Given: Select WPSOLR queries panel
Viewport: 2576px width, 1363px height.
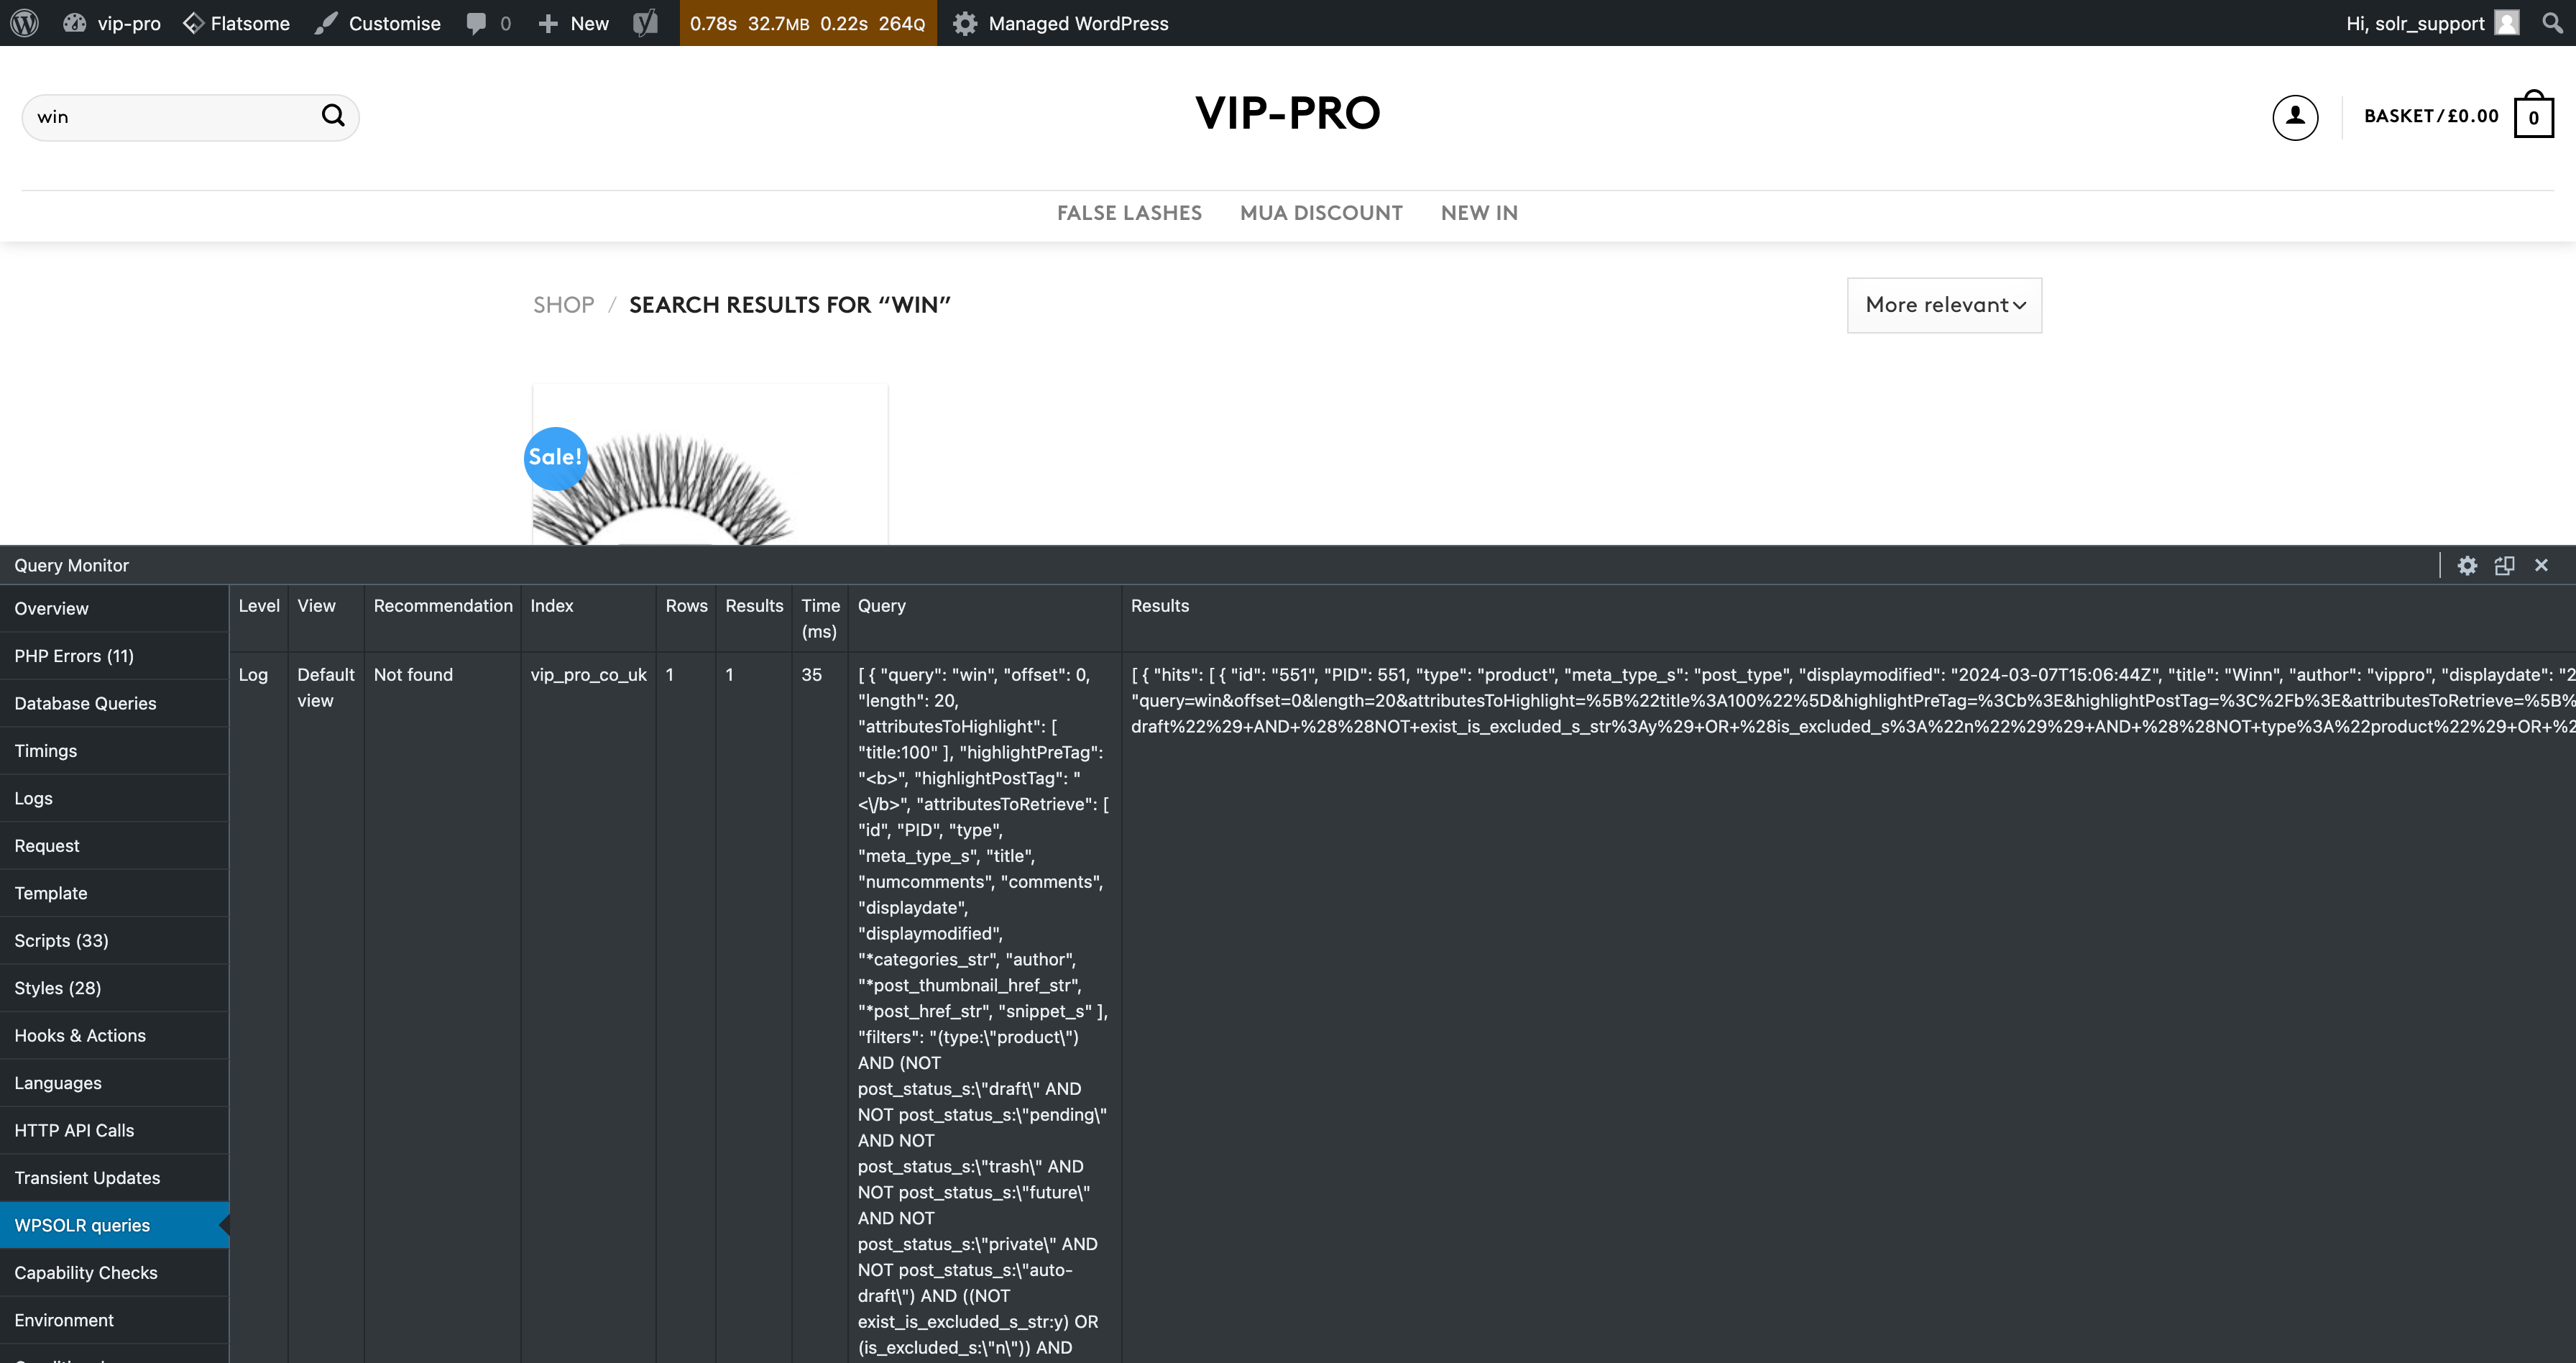Looking at the screenshot, I should [114, 1226].
